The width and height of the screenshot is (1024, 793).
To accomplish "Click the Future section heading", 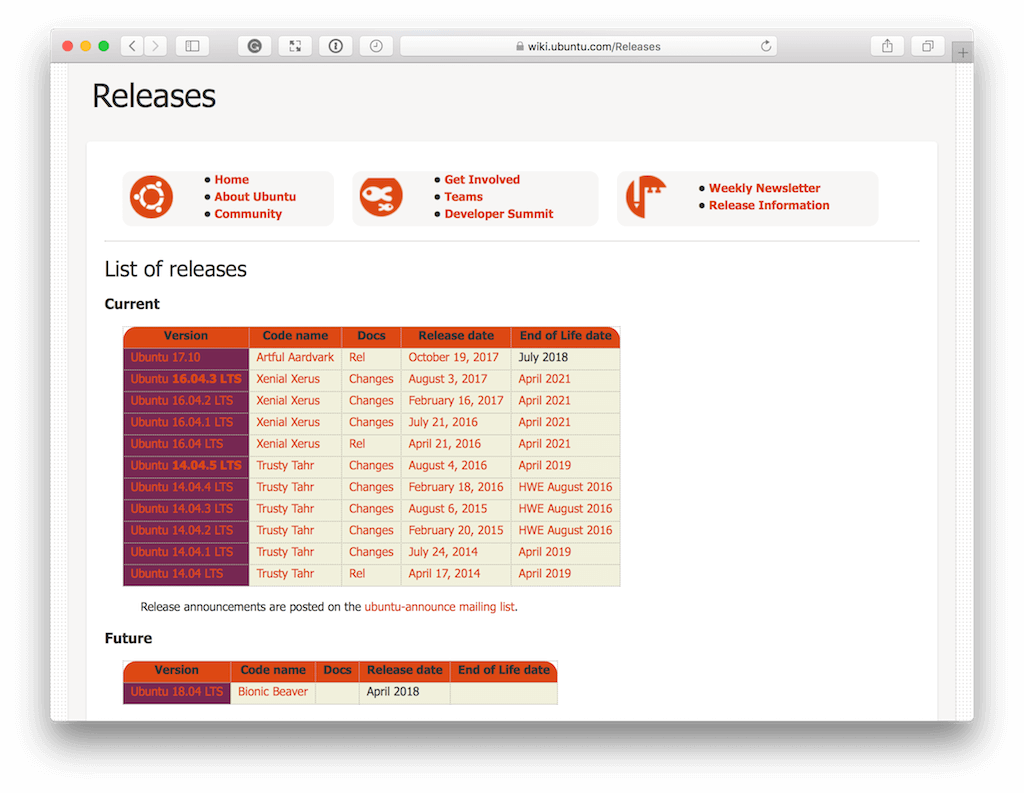I will (x=129, y=638).
